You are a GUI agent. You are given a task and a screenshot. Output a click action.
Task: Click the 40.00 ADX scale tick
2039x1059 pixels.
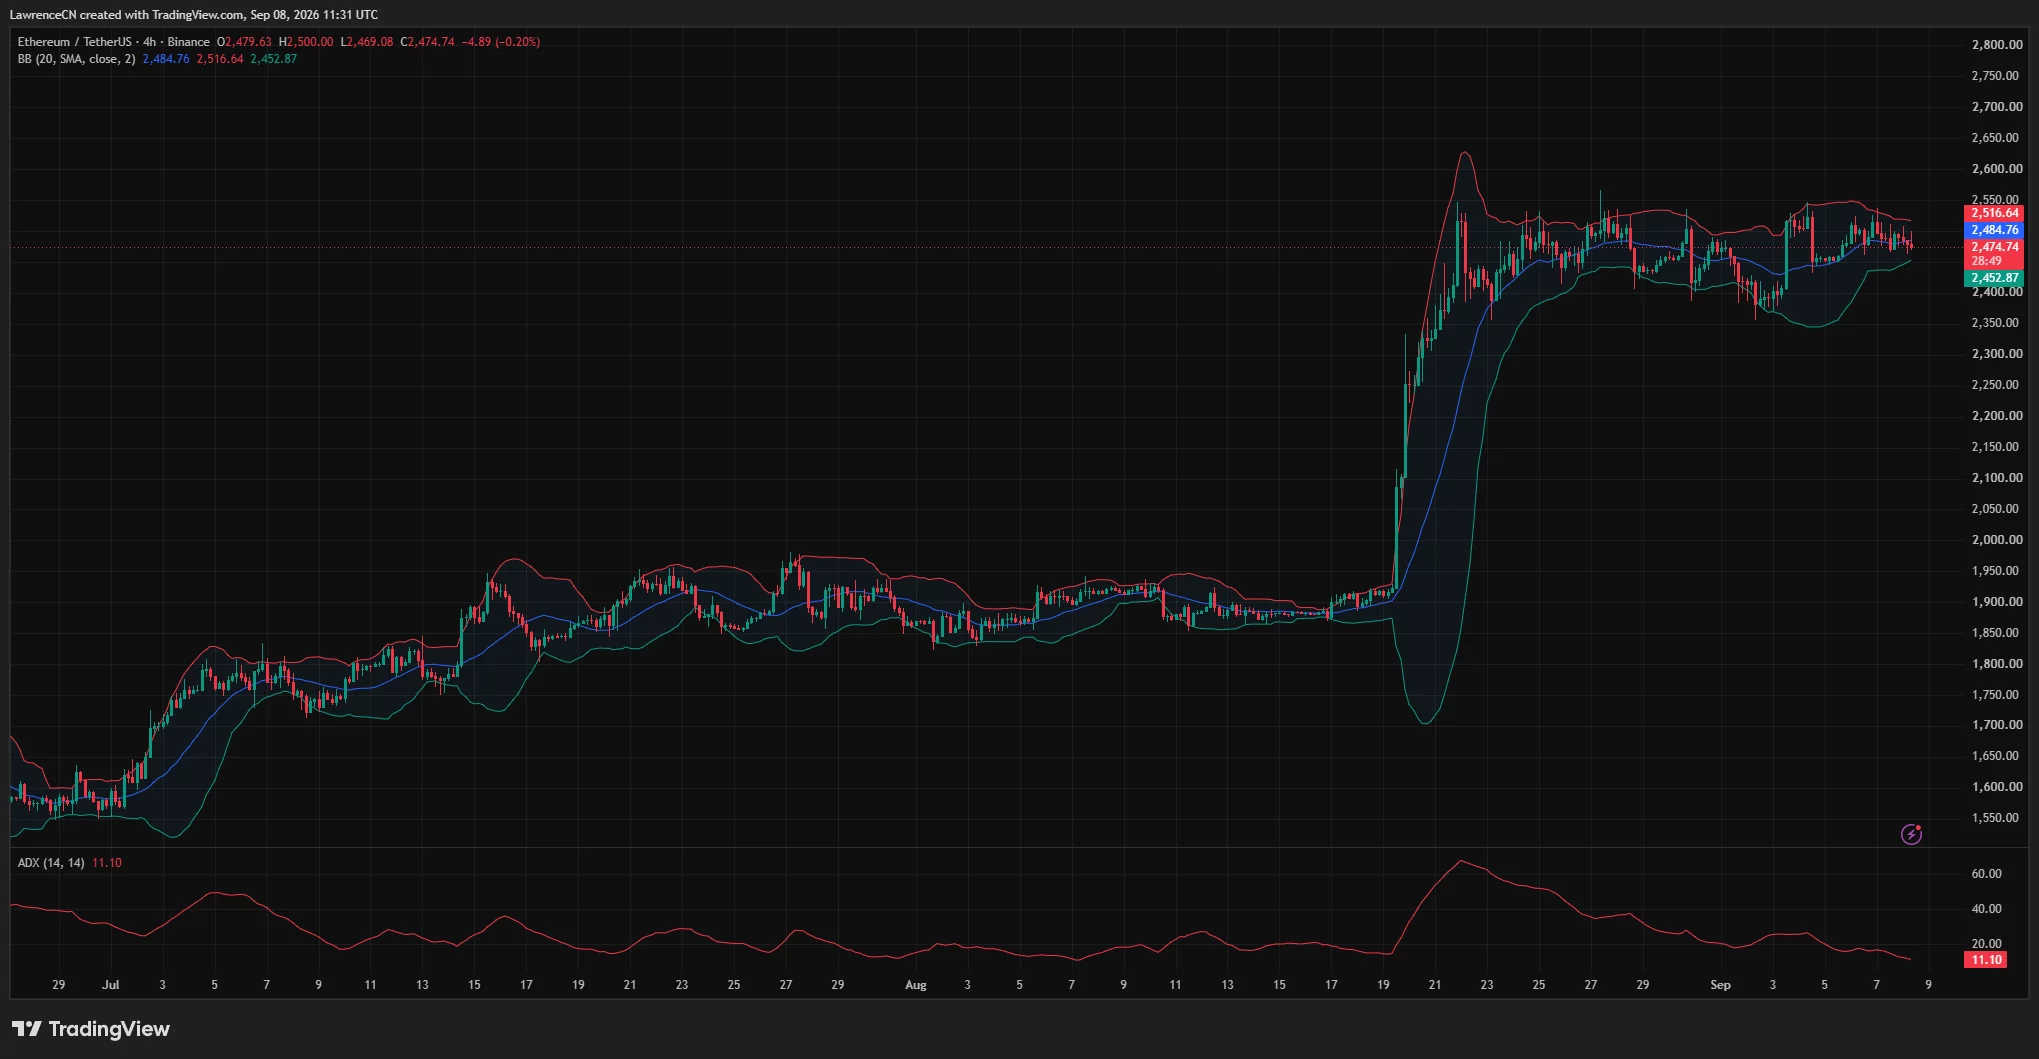pyautogui.click(x=1986, y=909)
